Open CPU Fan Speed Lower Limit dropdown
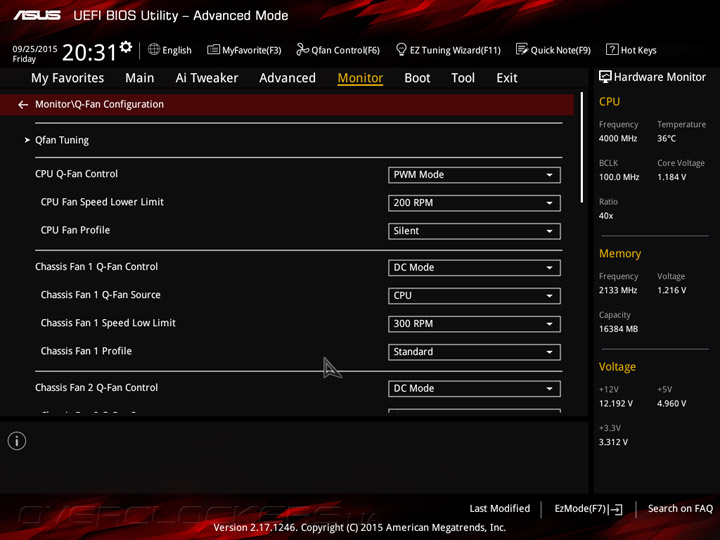This screenshot has width=720, height=540. [x=474, y=203]
